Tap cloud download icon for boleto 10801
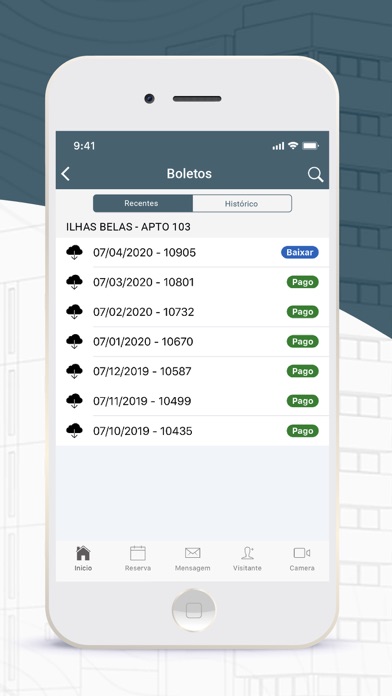The height and width of the screenshot is (696, 392). click(x=74, y=282)
